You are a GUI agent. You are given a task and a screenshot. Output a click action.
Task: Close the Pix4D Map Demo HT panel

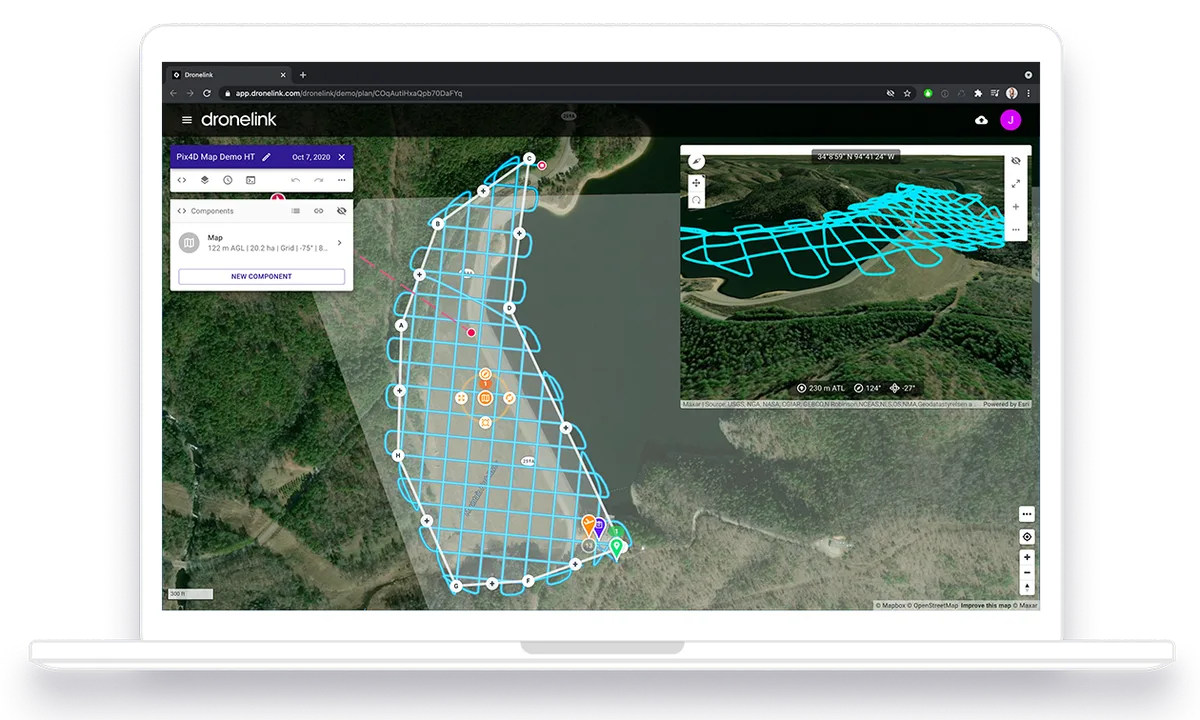pyautogui.click(x=342, y=157)
